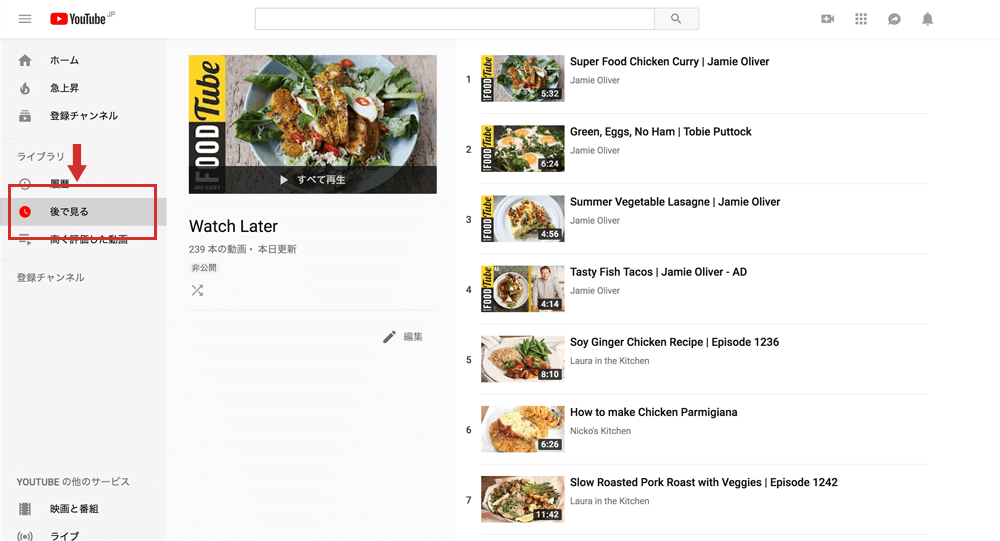Go to ホーム in sidebar
Viewport: 1000px width, 541px height.
pos(64,61)
